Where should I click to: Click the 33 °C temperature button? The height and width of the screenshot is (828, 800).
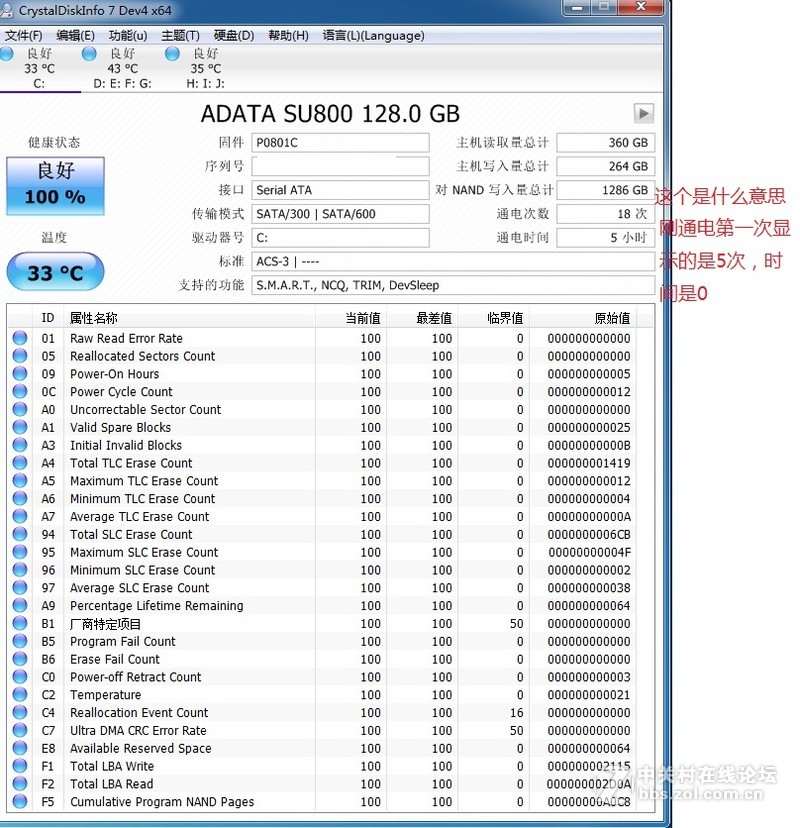point(55,271)
